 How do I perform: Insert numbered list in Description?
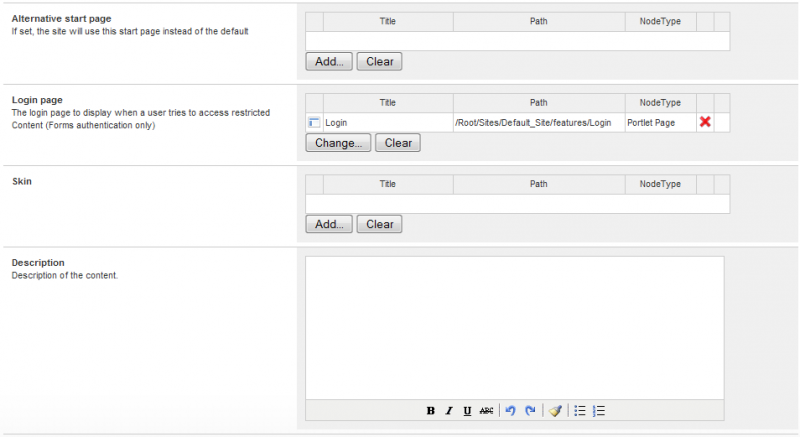tap(599, 410)
